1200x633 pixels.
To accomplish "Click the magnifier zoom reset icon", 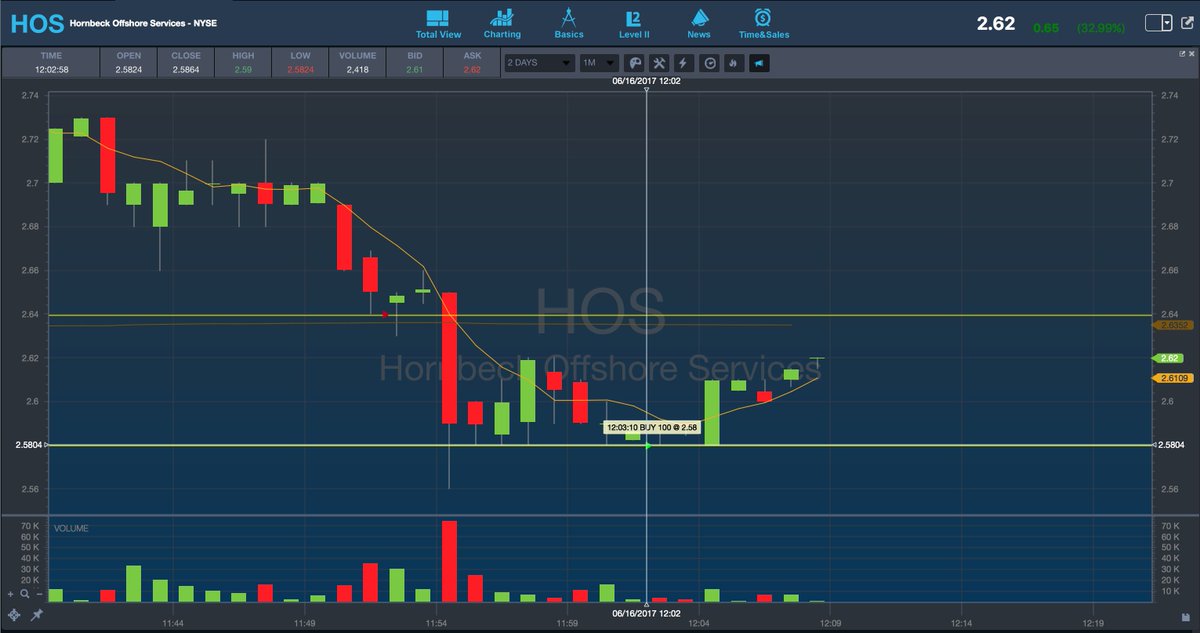I will [x=24, y=593].
